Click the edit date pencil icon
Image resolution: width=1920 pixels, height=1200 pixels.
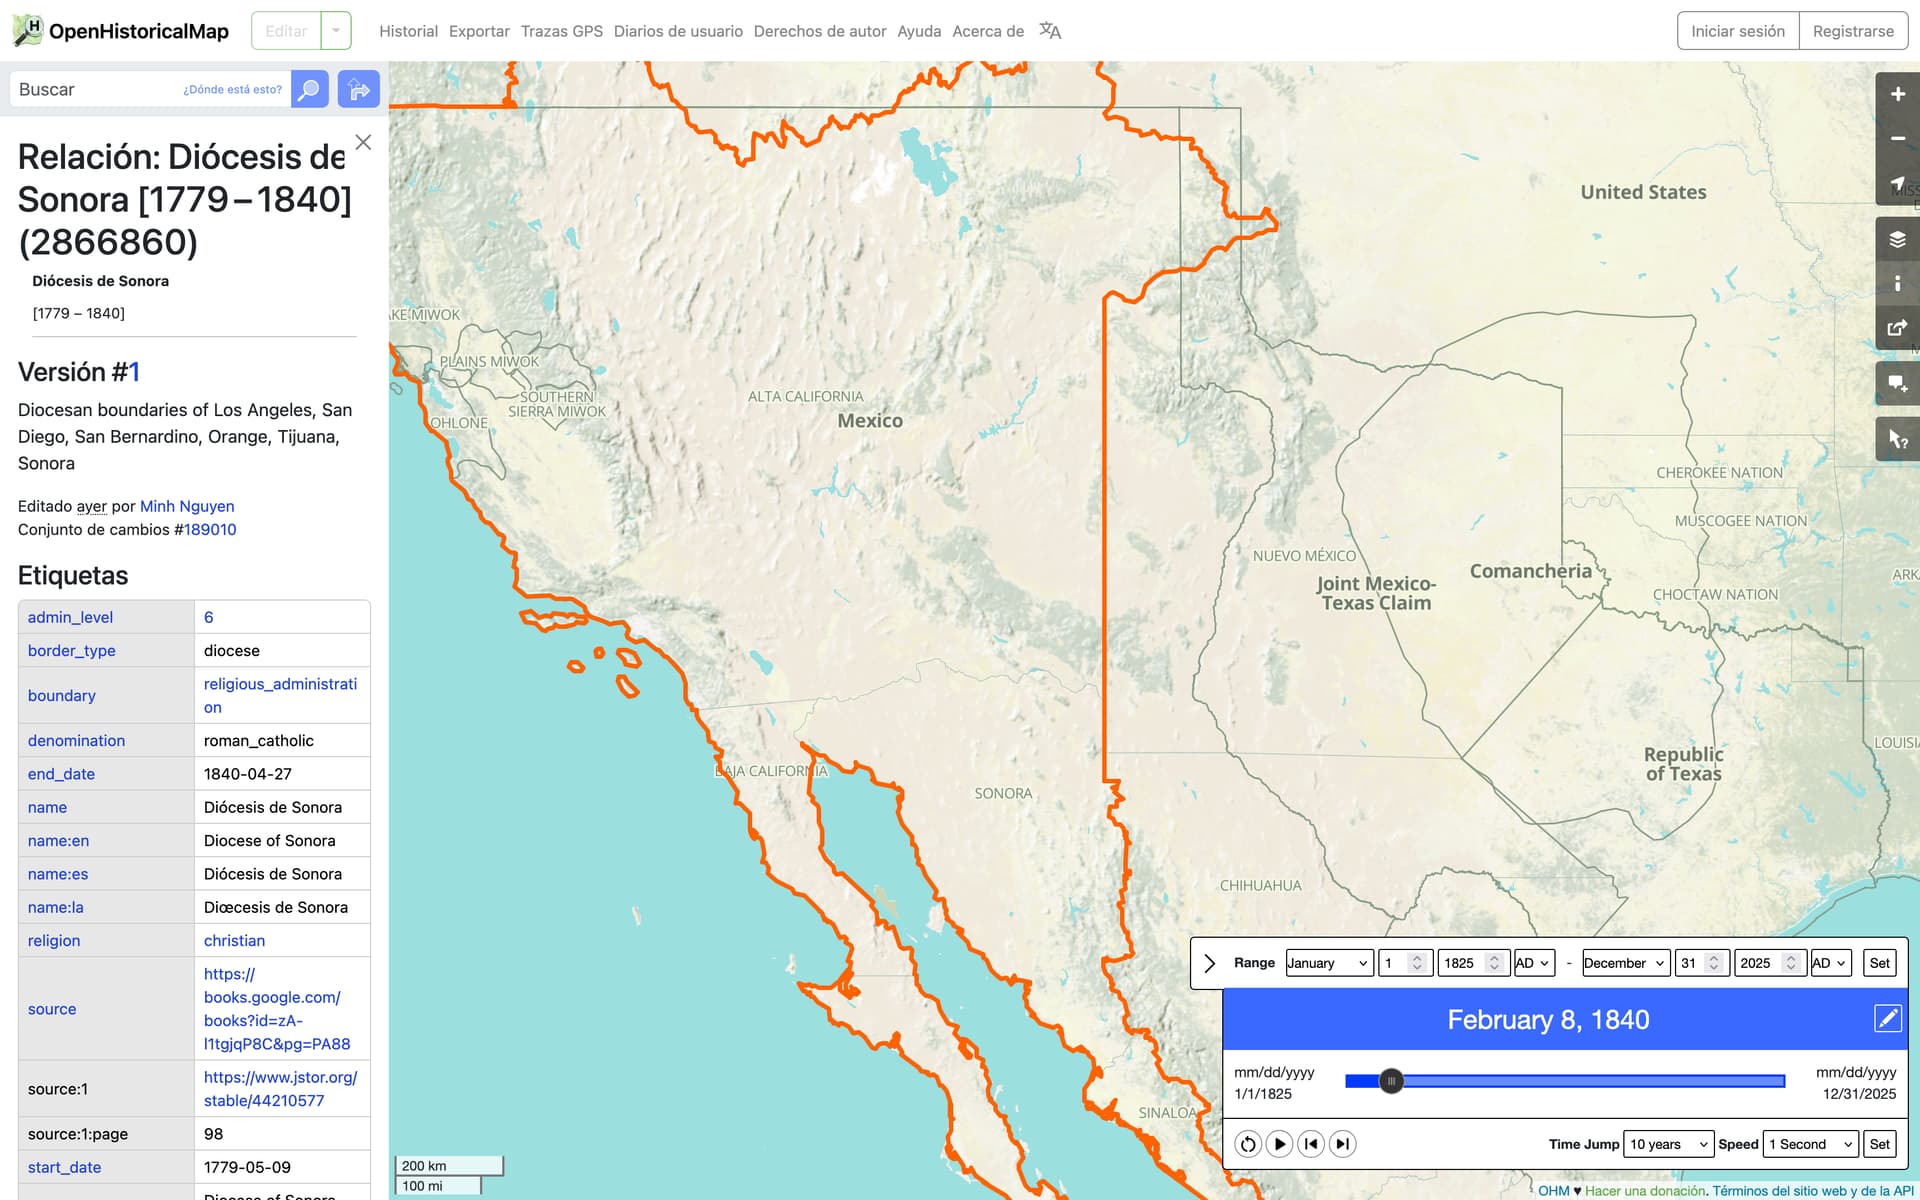1886,1018
